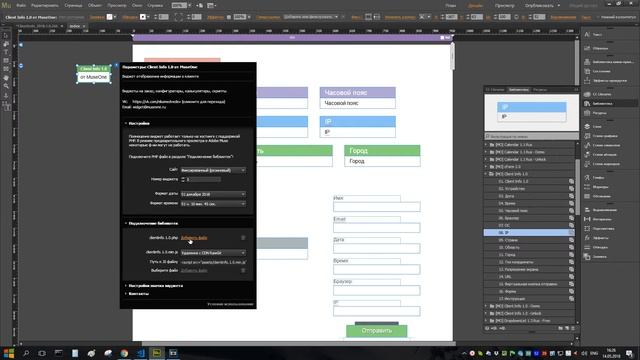Viewport: 640px width, 360px height.
Task: Click Опубликовать in top bar
Action: (539, 6)
